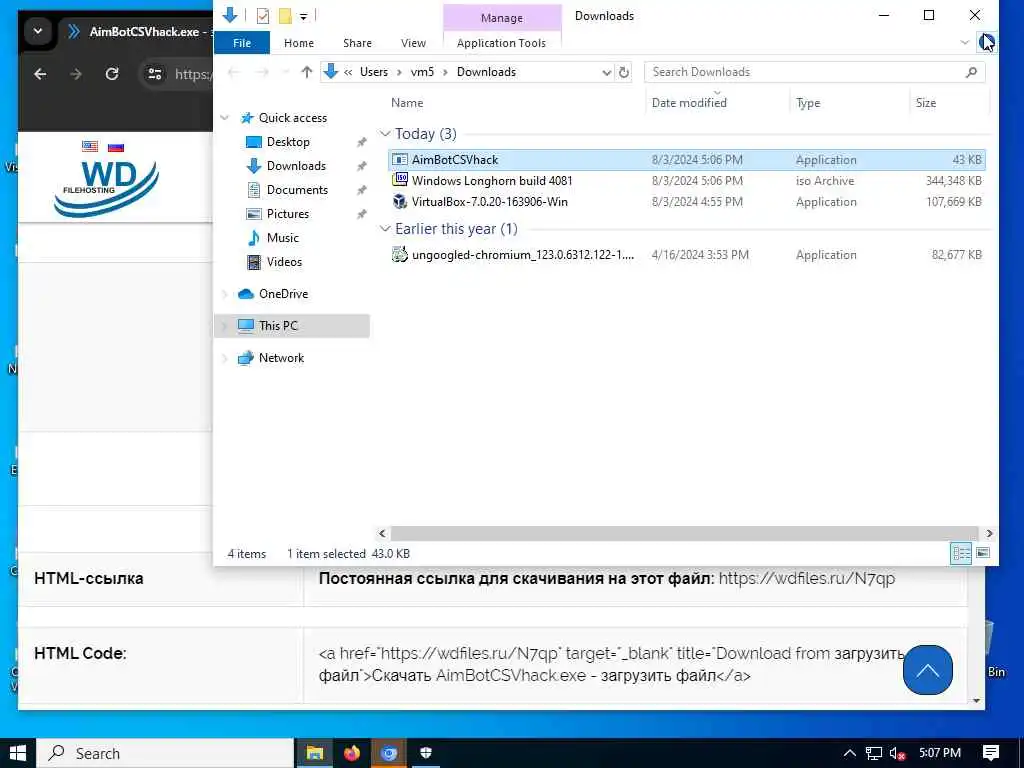Click the browser Back arrow
The width and height of the screenshot is (1024, 768).
[40, 74]
